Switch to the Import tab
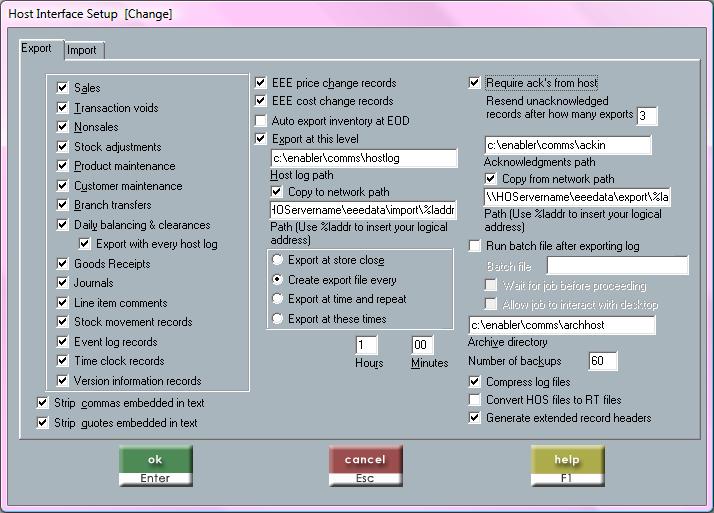This screenshot has height=513, width=714. pyautogui.click(x=84, y=50)
